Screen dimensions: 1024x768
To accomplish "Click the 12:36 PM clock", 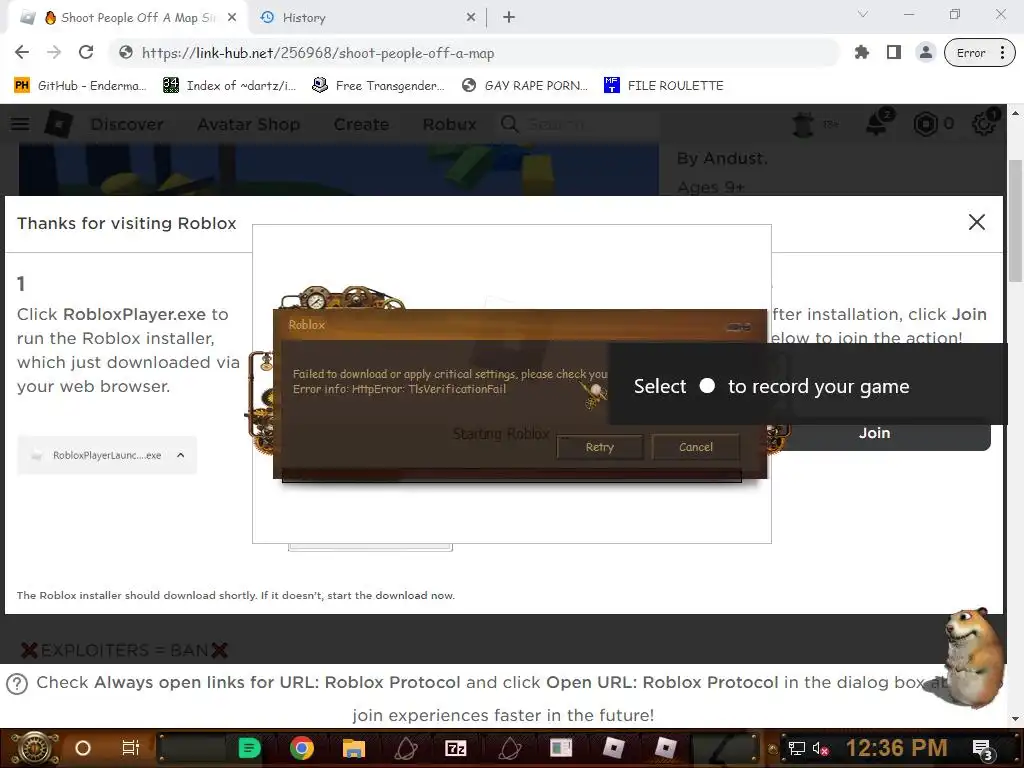I will point(896,748).
